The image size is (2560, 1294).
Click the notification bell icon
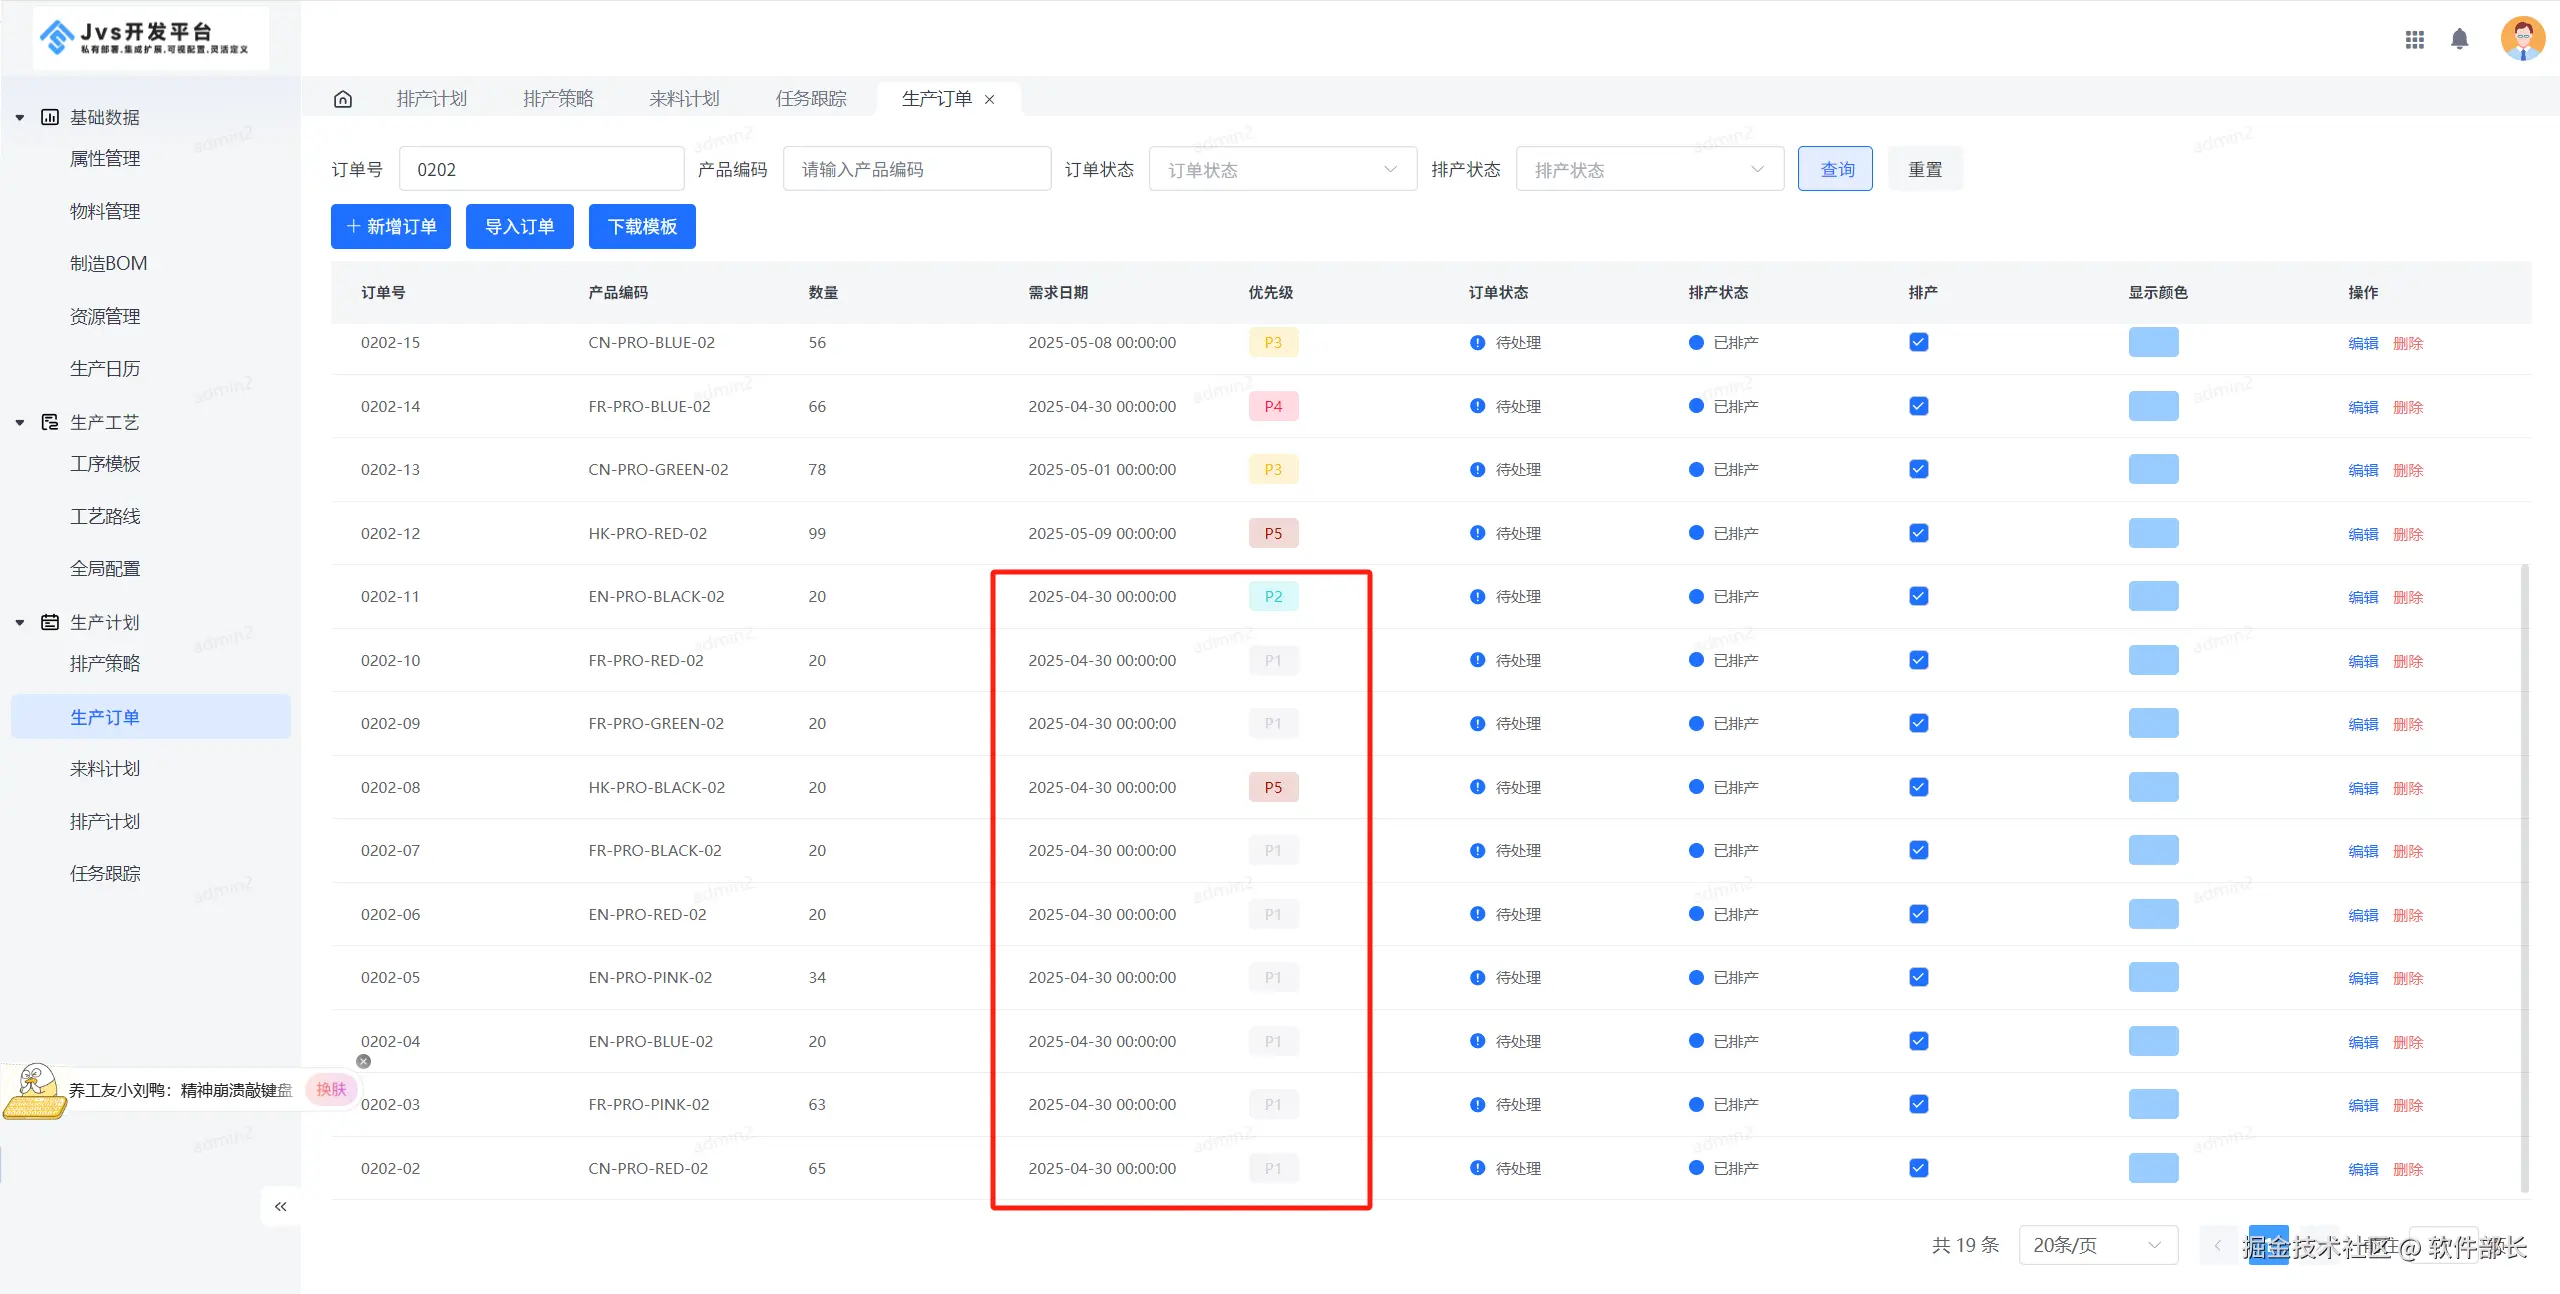(x=2459, y=39)
